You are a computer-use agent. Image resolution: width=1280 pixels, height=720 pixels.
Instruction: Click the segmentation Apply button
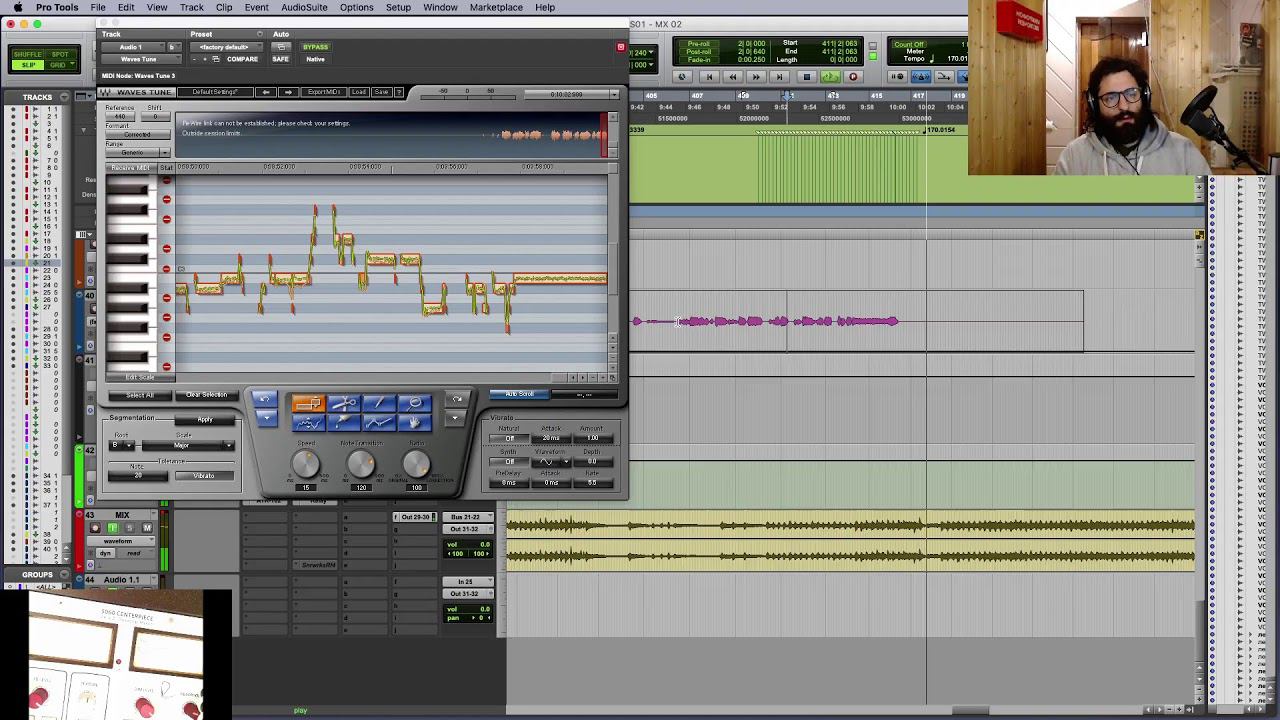tap(205, 420)
